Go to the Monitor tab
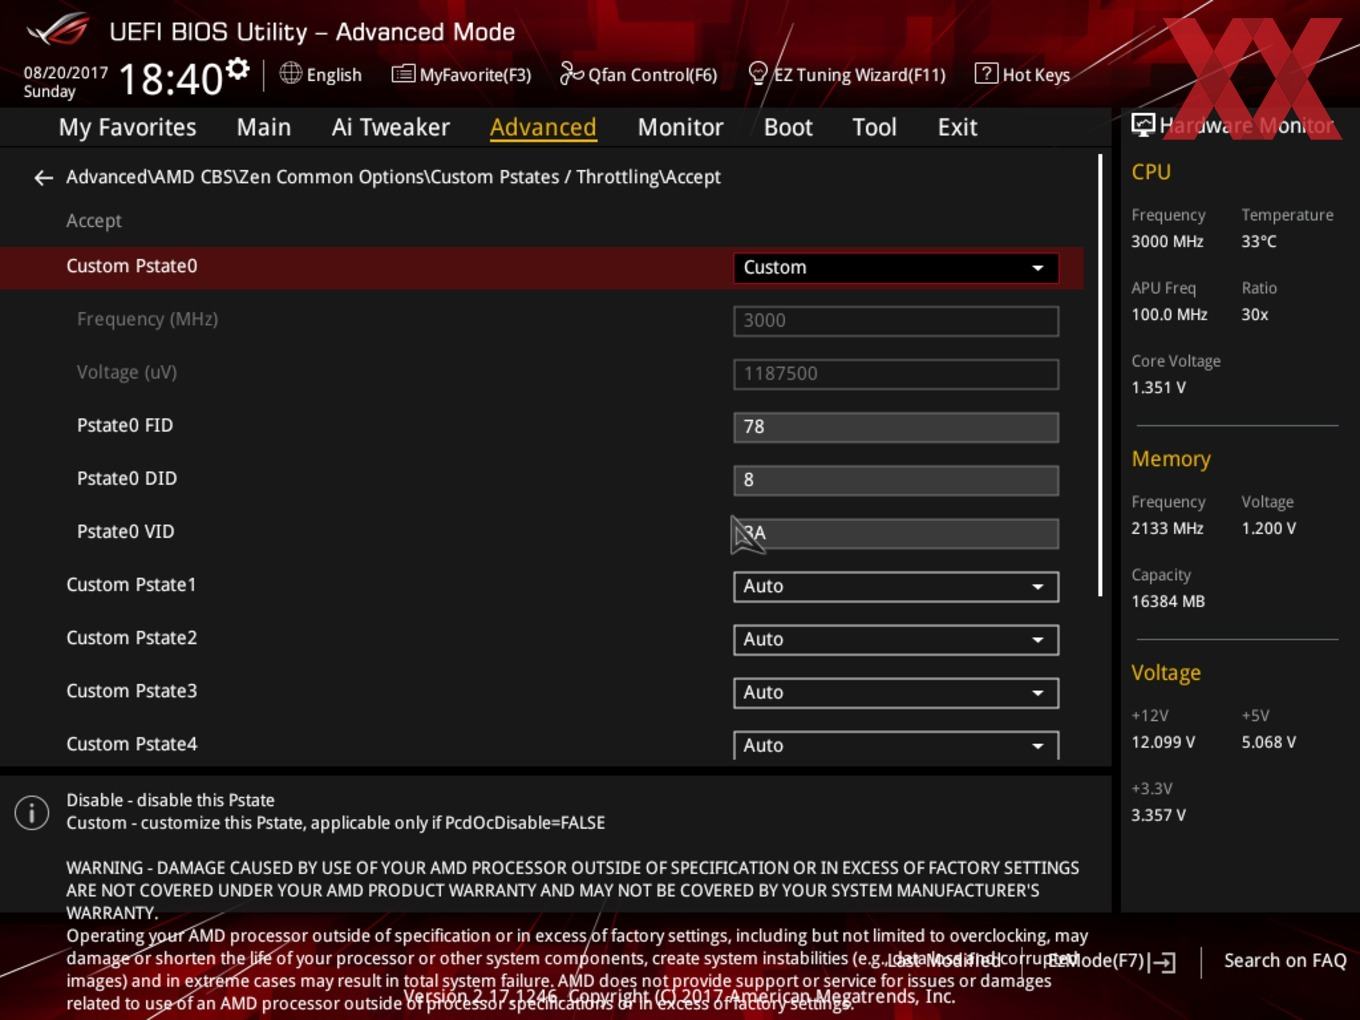Screen dimensions: 1360x1020 [x=680, y=127]
